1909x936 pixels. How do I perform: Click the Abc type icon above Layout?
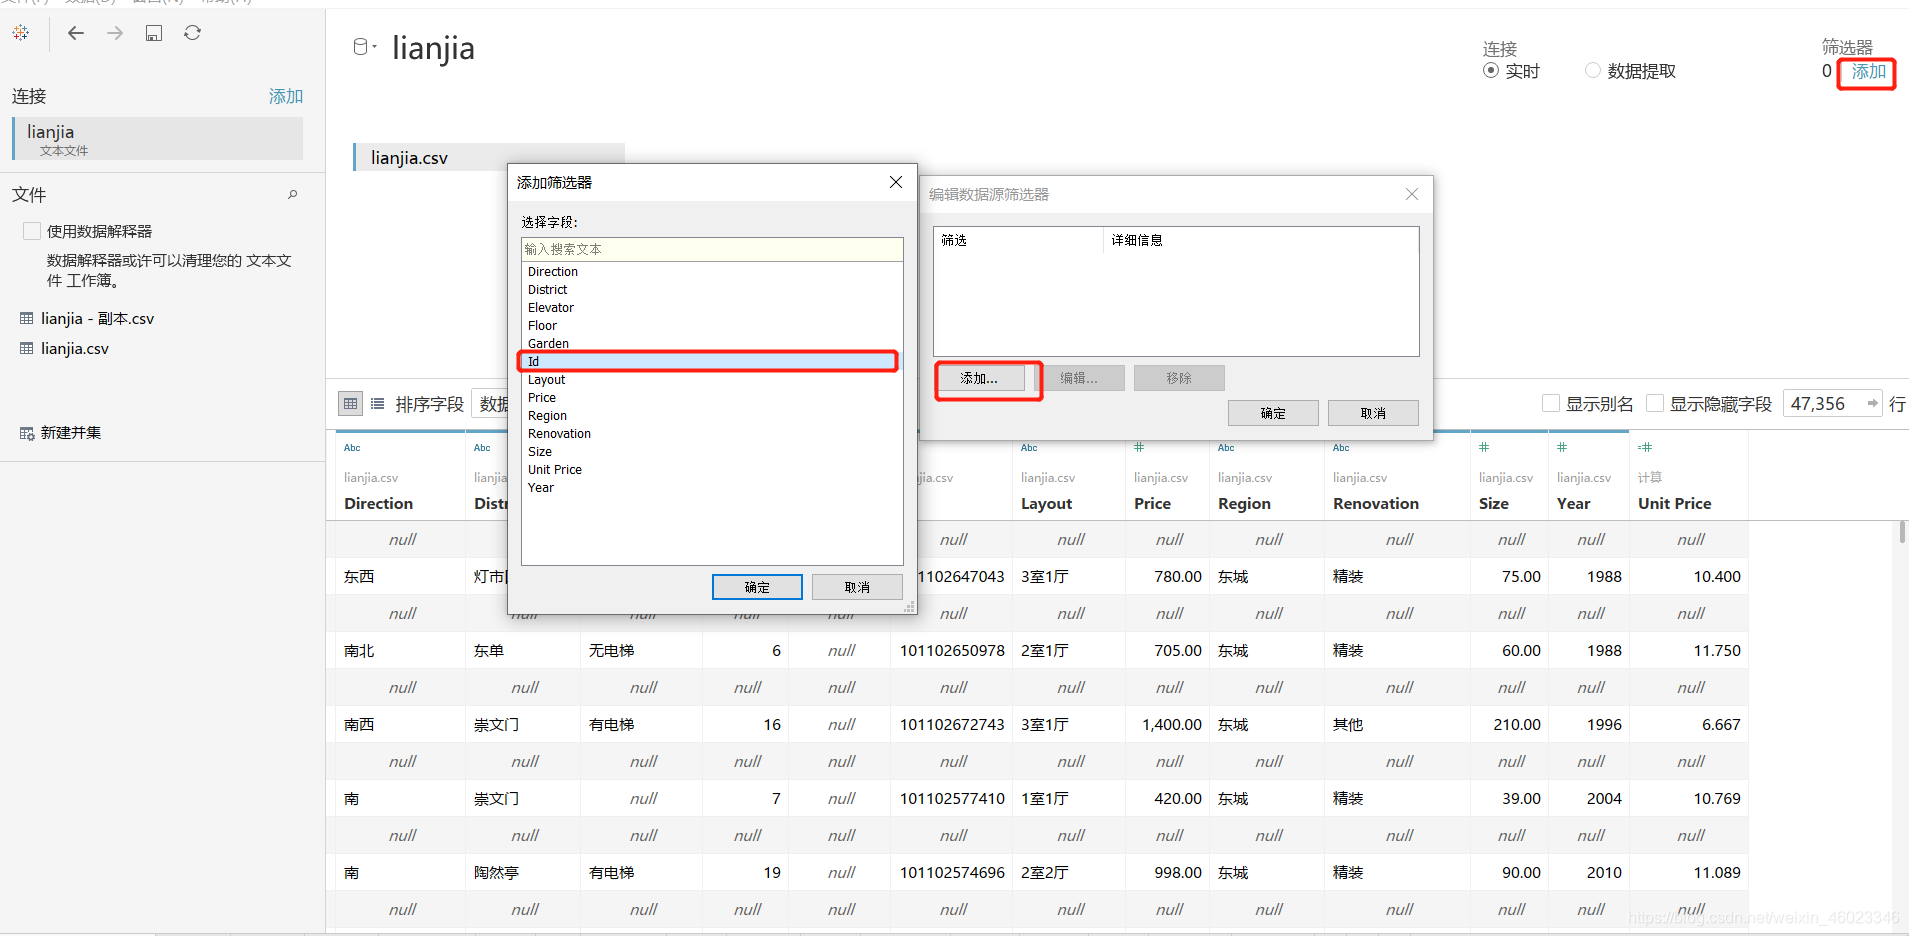point(1029,448)
